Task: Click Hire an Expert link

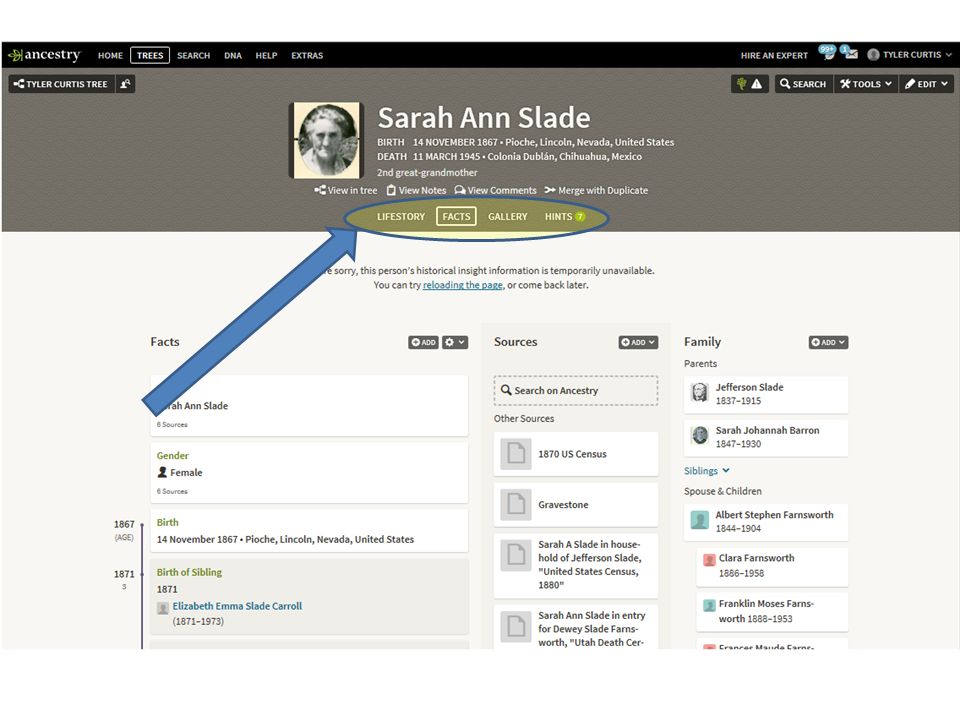Action: point(774,55)
